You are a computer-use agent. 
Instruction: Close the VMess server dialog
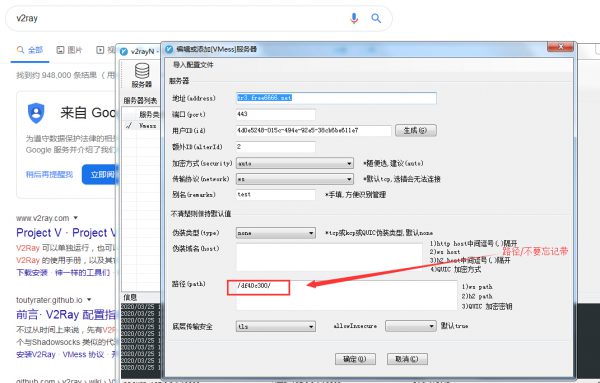(x=560, y=47)
